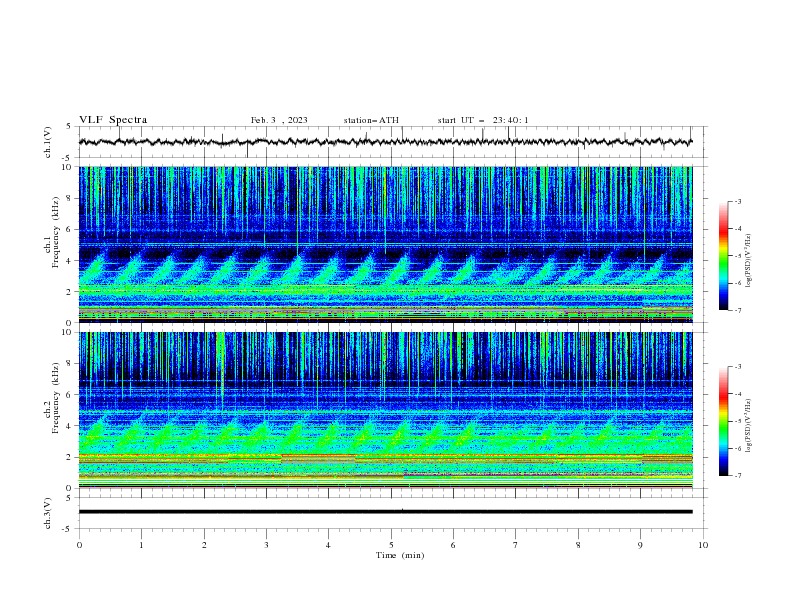The image size is (792, 612).
Task: Click the time axis tick label '10'
Action: [703, 545]
